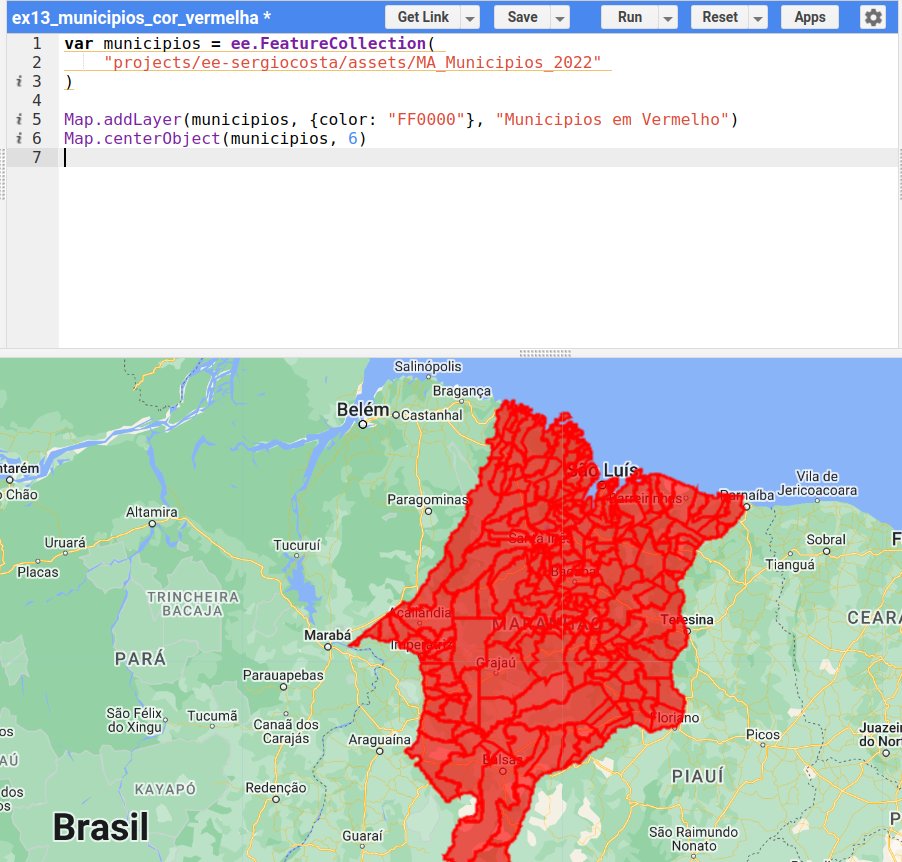Image resolution: width=902 pixels, height=862 pixels.
Task: Run the script
Action: click(x=630, y=17)
